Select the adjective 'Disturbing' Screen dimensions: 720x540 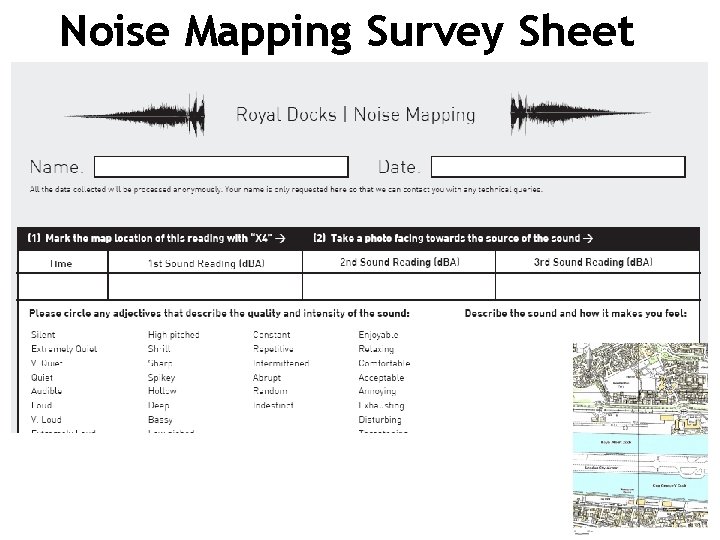(380, 420)
